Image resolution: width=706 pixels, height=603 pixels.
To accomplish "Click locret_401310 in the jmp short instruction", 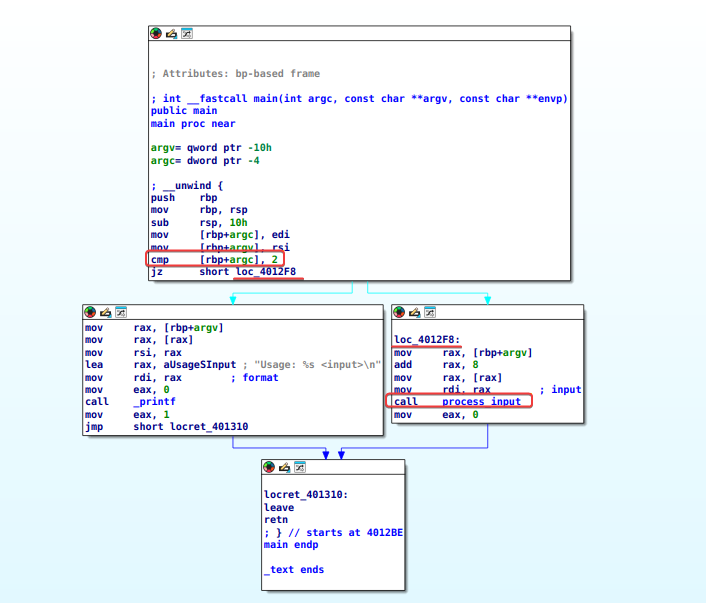I will click(209, 426).
